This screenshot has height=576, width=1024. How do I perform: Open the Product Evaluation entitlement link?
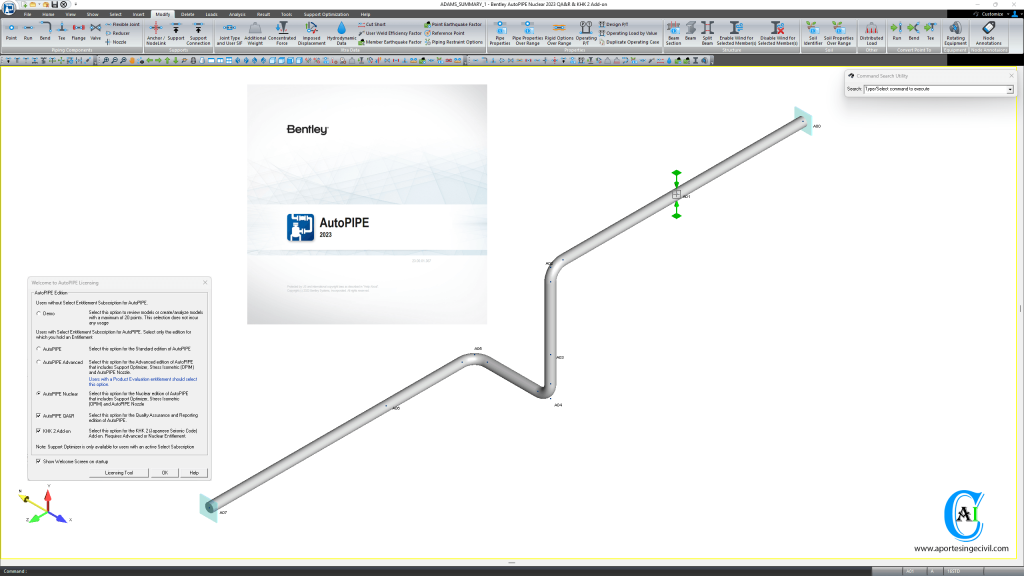pyautogui.click(x=143, y=381)
